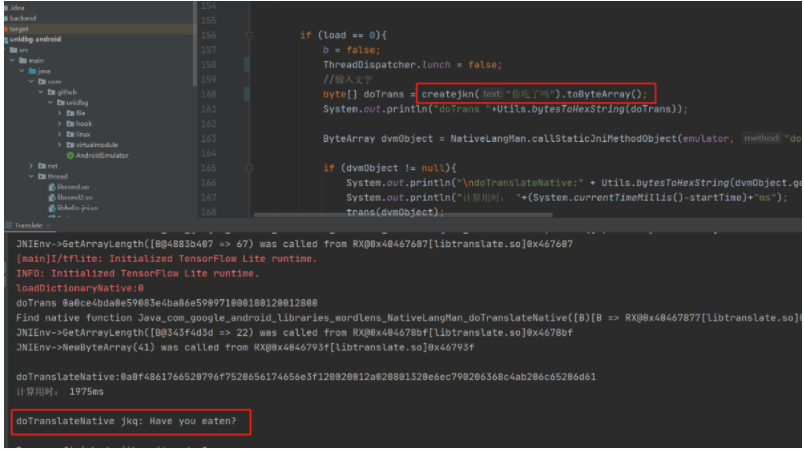
Task: Collapse the github package chevron
Action: tap(41, 92)
